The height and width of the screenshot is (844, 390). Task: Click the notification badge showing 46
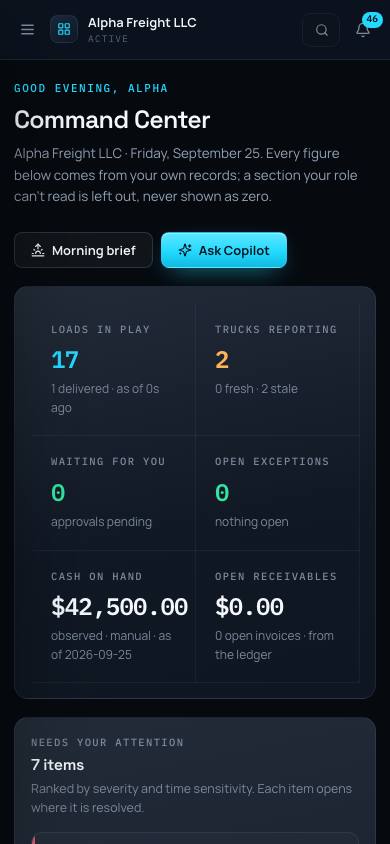372,19
